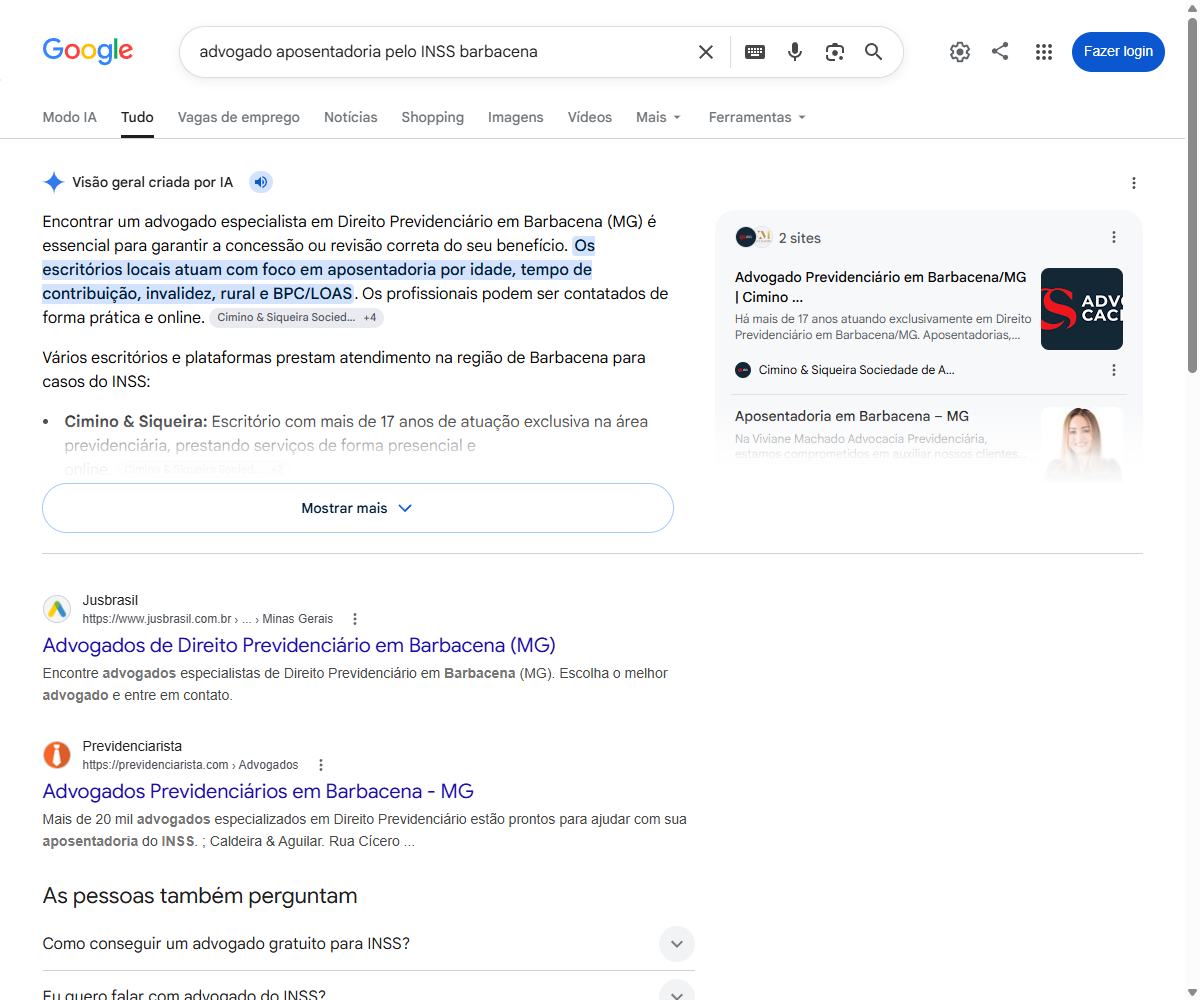
Task: Open the 'Shopping' tab
Action: click(433, 117)
